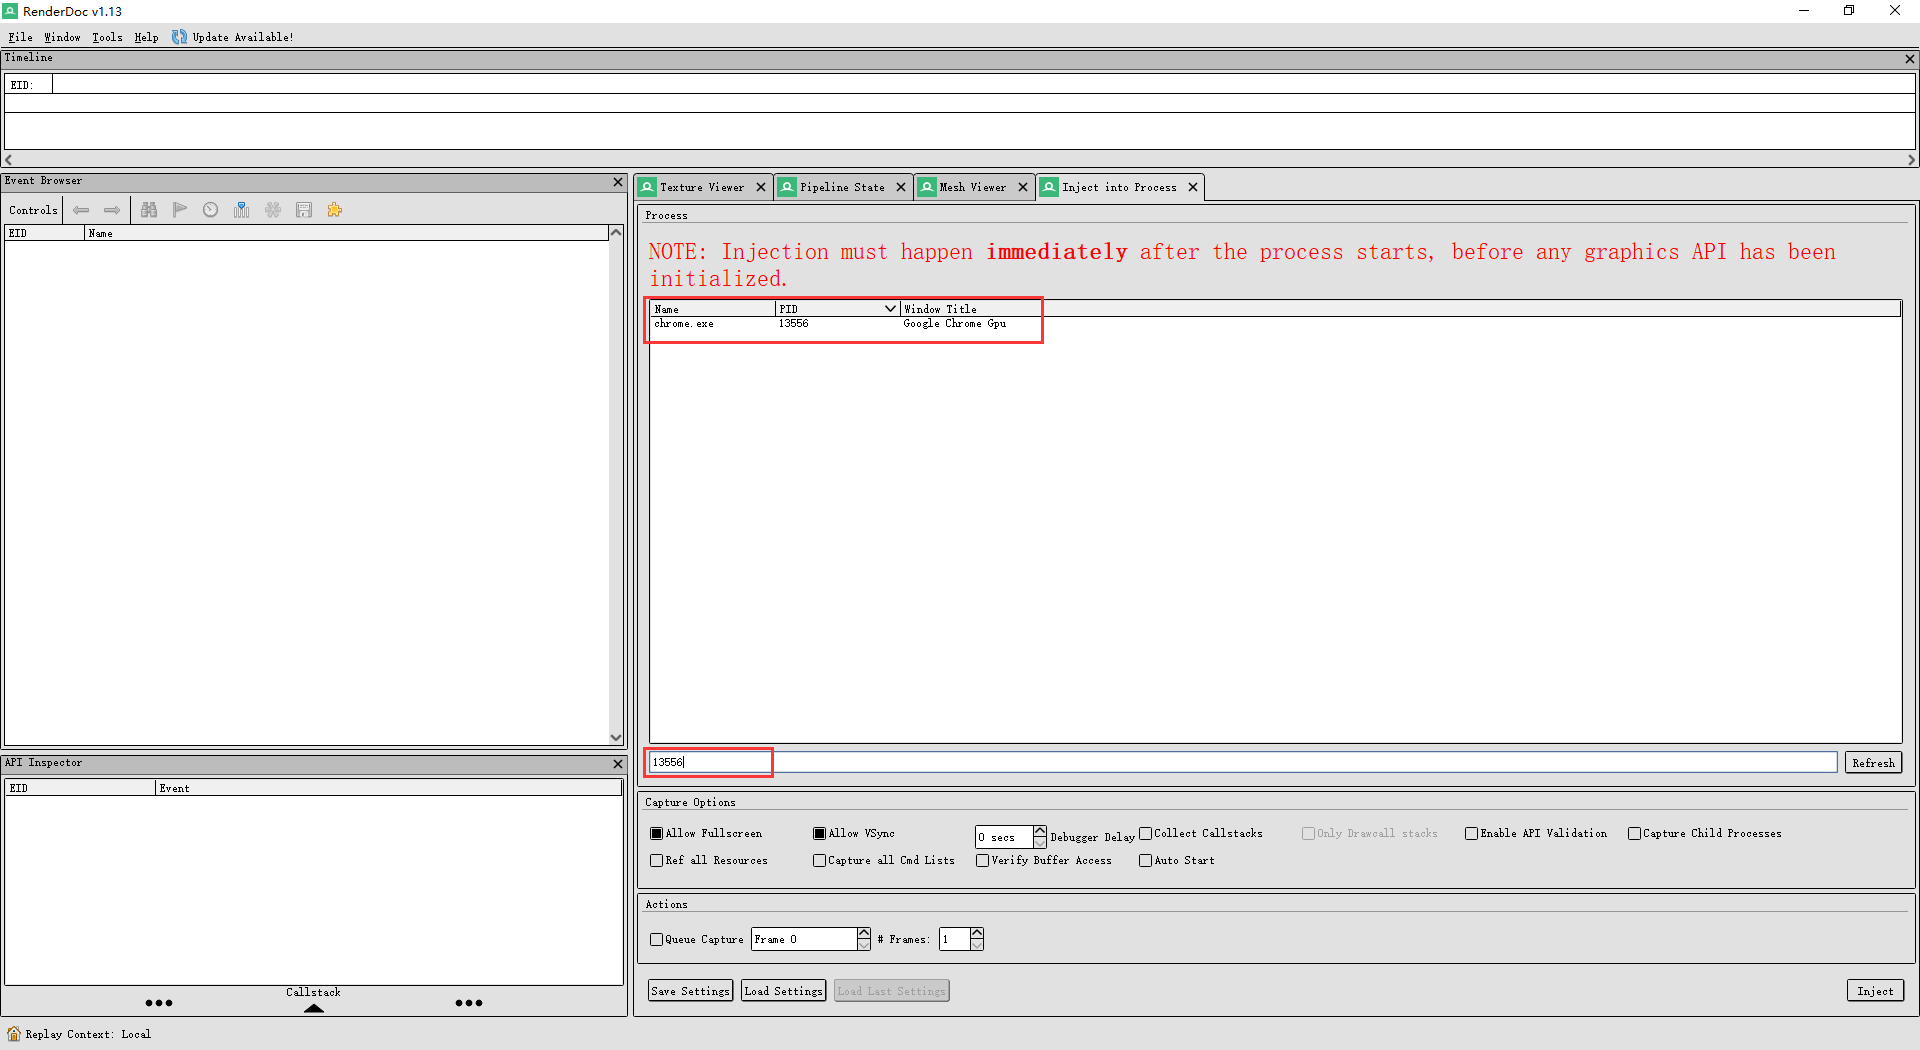Click the right arrow next event icon

112,210
